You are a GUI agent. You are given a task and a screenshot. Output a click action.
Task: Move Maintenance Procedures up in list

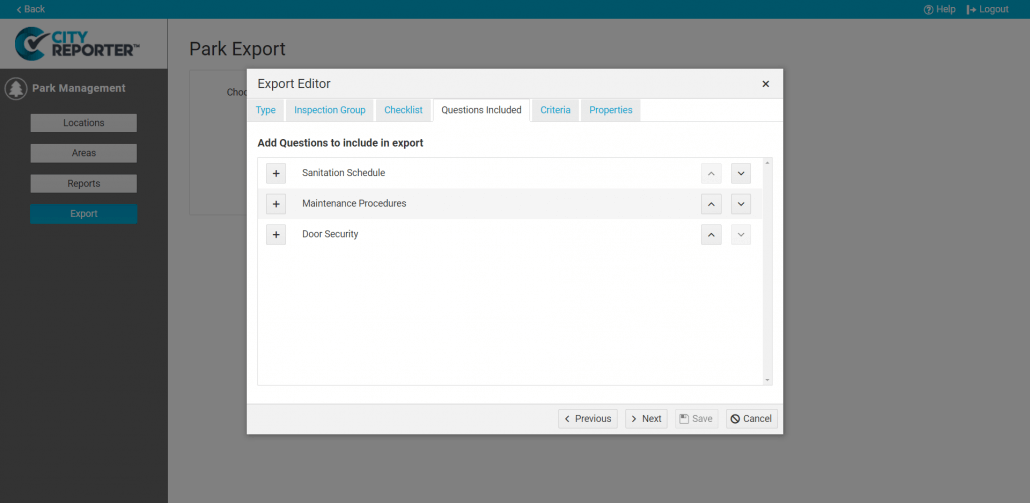pyautogui.click(x=711, y=204)
